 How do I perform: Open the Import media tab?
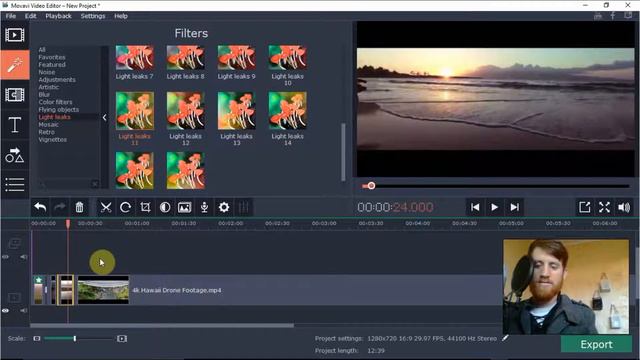point(15,35)
